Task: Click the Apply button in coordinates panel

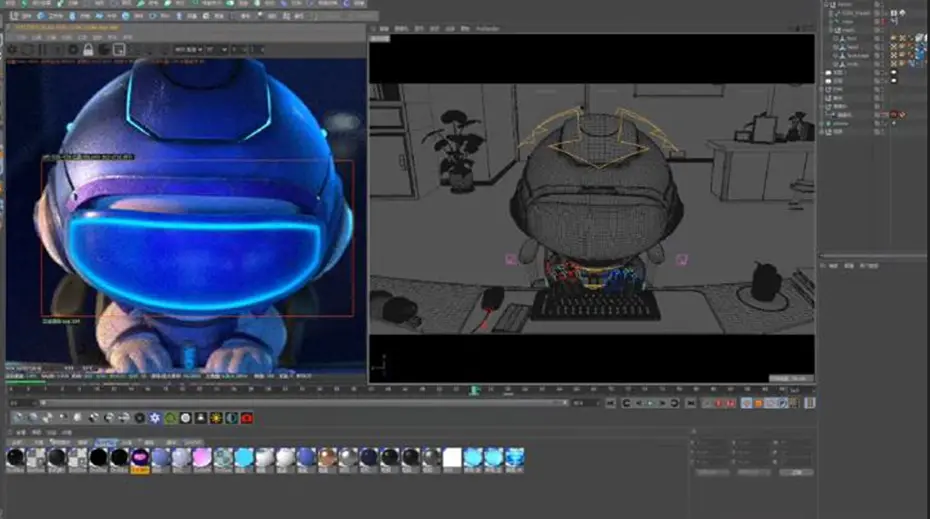Action: pyautogui.click(x=797, y=472)
